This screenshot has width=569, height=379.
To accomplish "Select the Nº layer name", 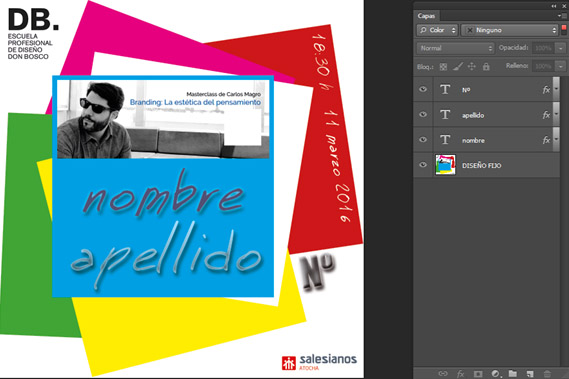I will (x=466, y=90).
